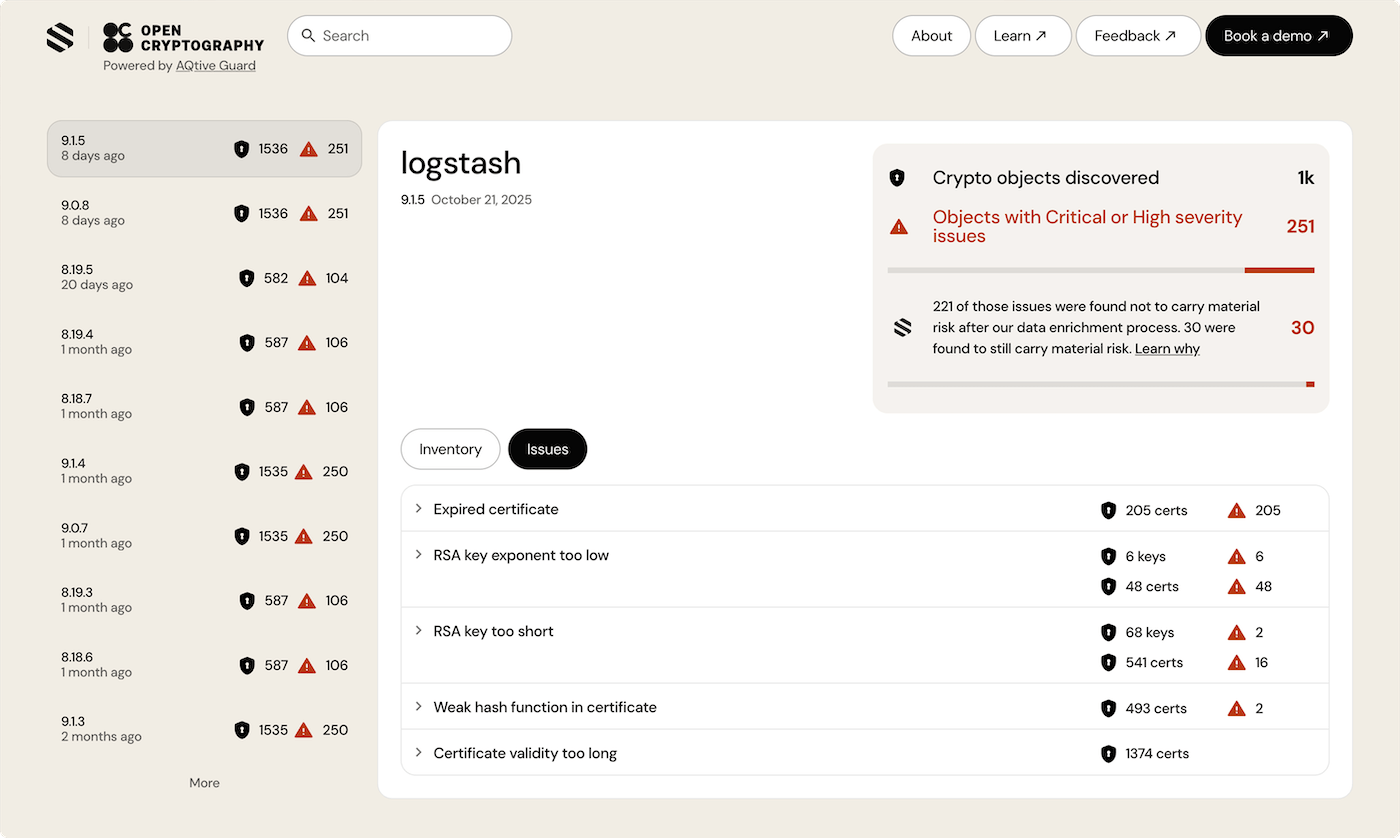Screen dimensions: 1400x838
Task: Click the logstash heading
Action: pyautogui.click(x=461, y=164)
